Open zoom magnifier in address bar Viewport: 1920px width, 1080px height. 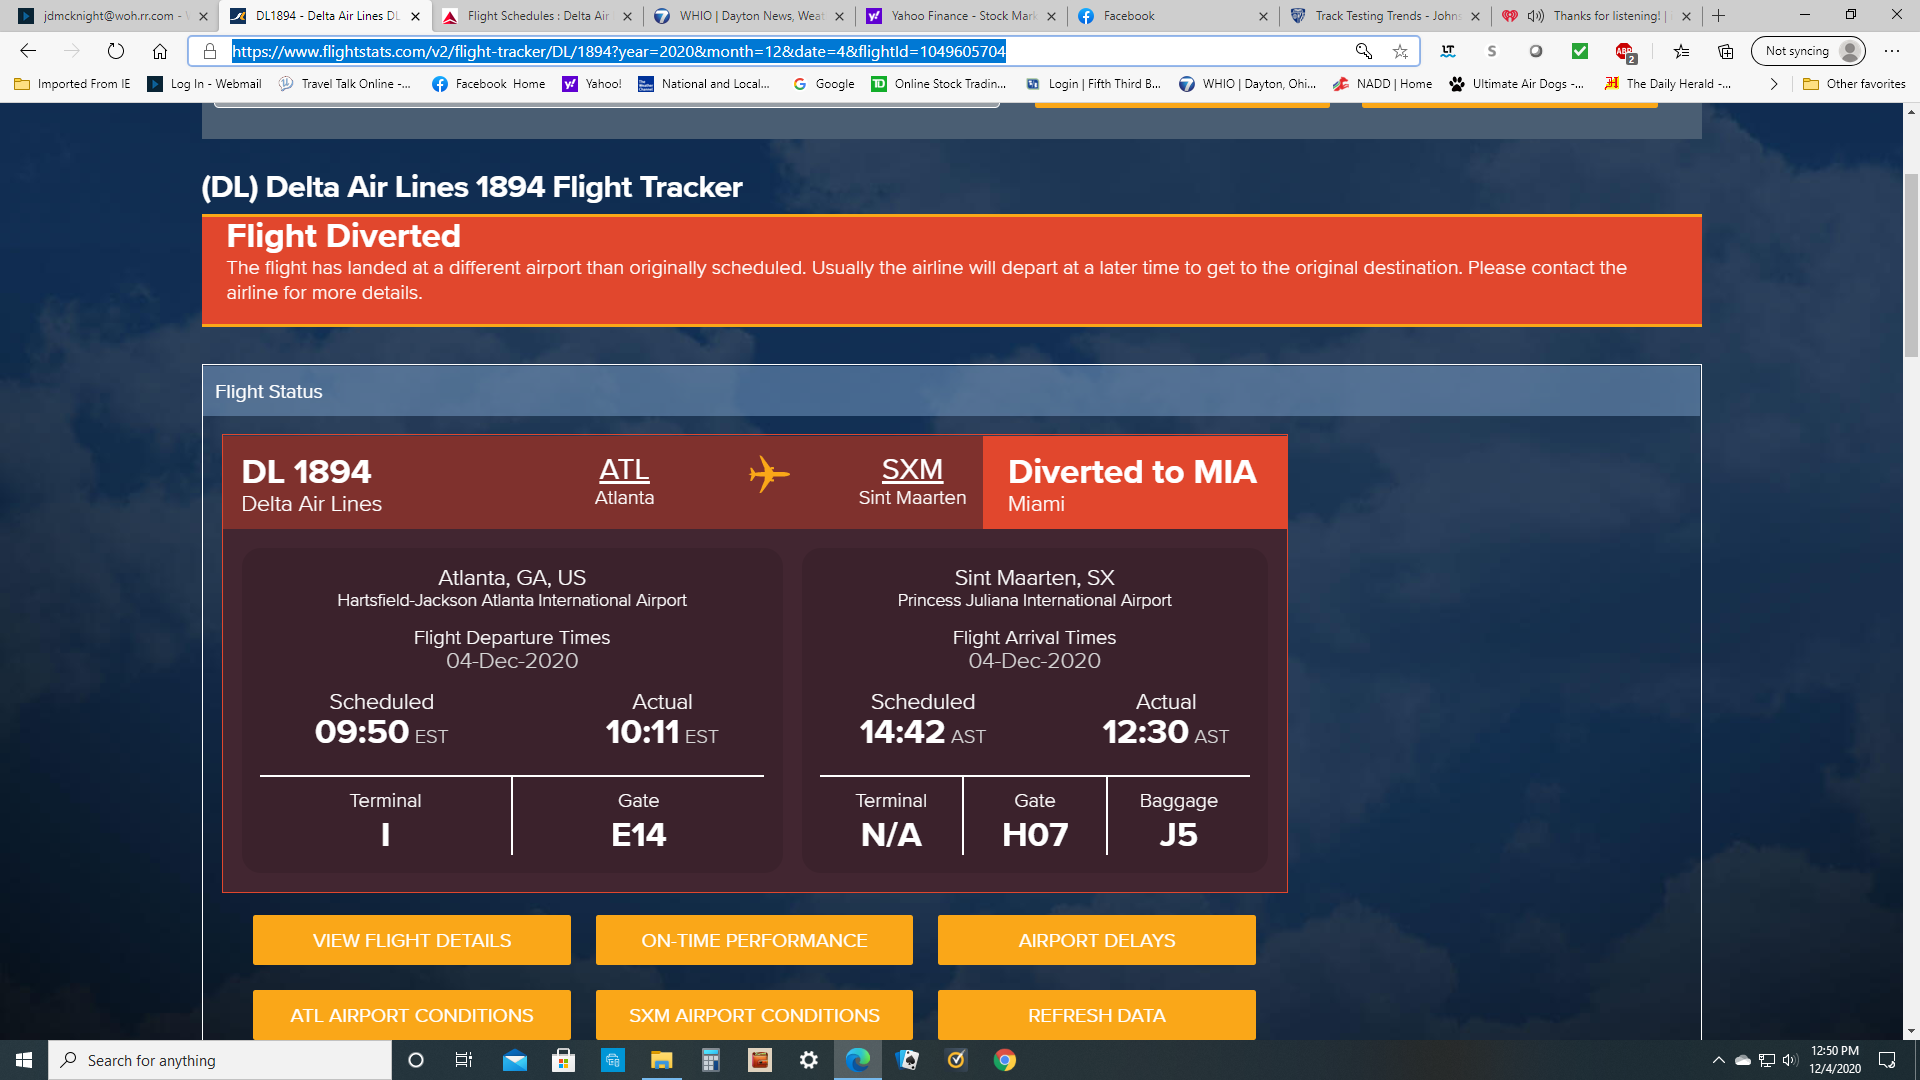(x=1363, y=51)
